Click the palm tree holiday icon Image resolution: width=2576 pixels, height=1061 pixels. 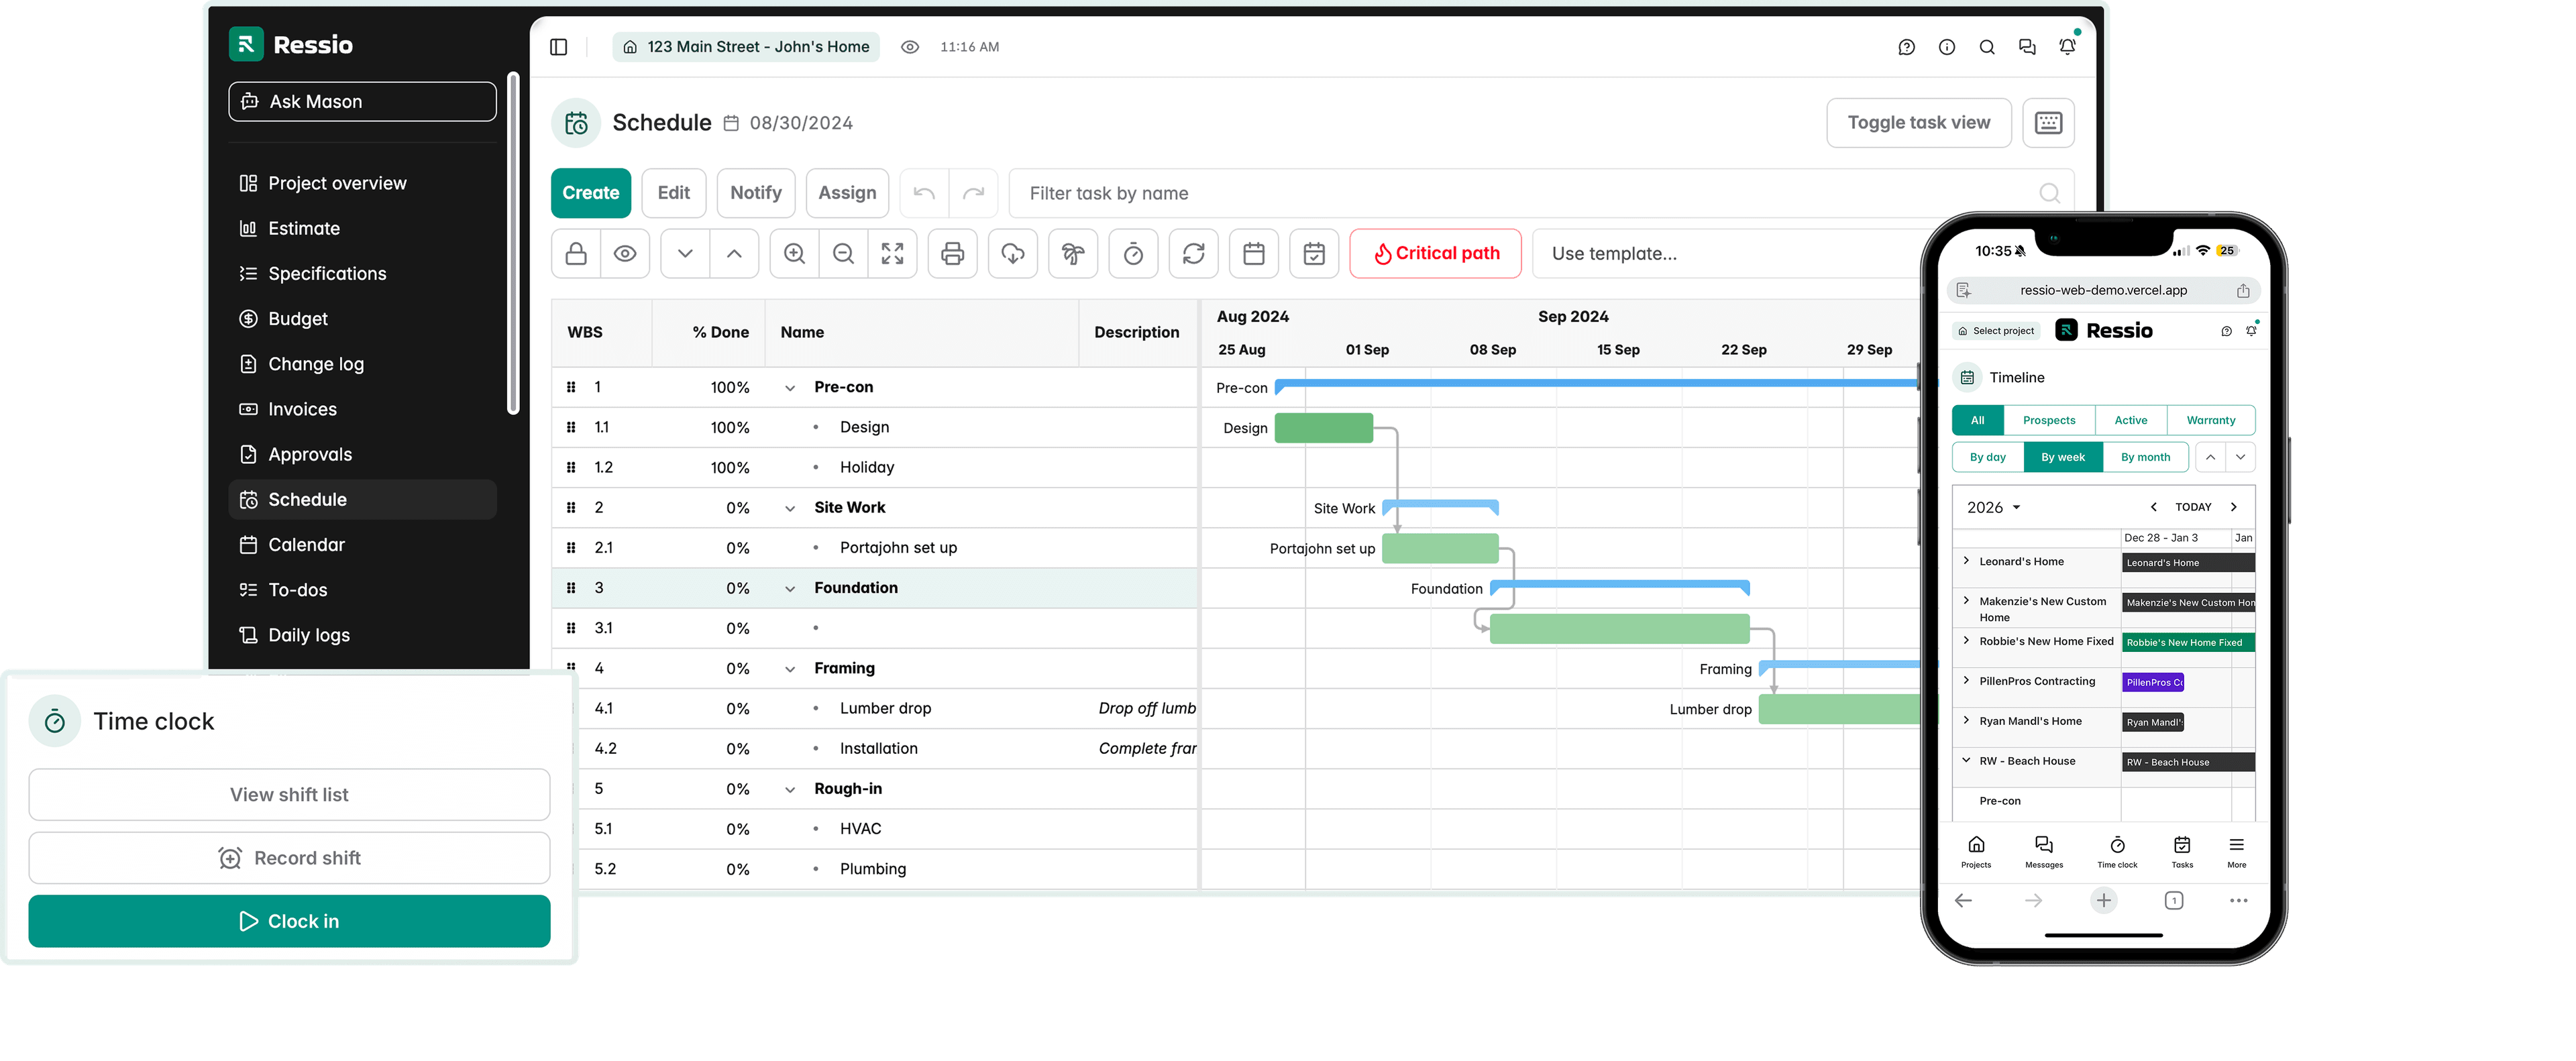1073,254
